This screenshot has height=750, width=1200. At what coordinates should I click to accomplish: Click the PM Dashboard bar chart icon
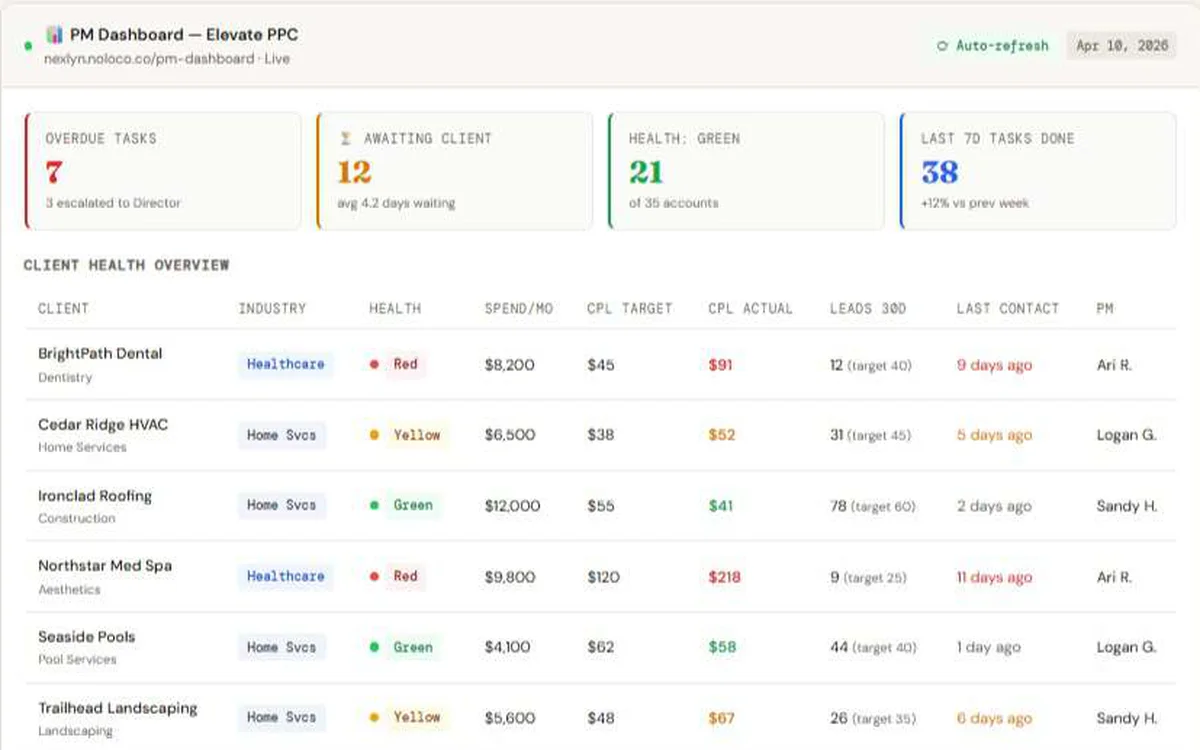tap(54, 35)
